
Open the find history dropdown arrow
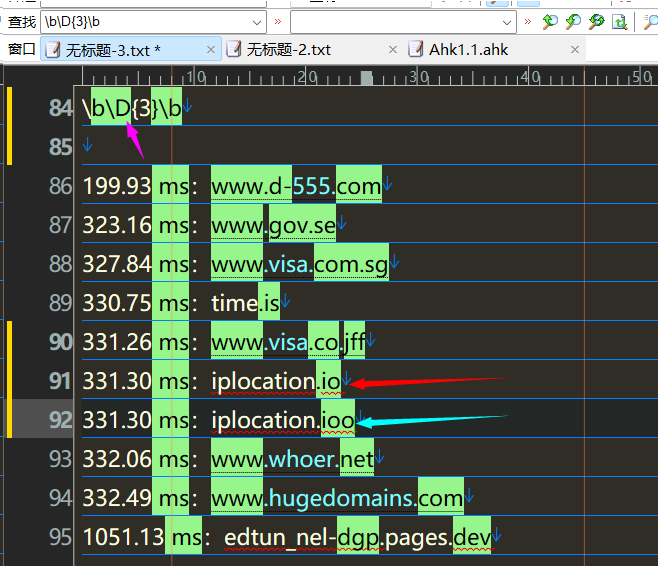point(257,22)
